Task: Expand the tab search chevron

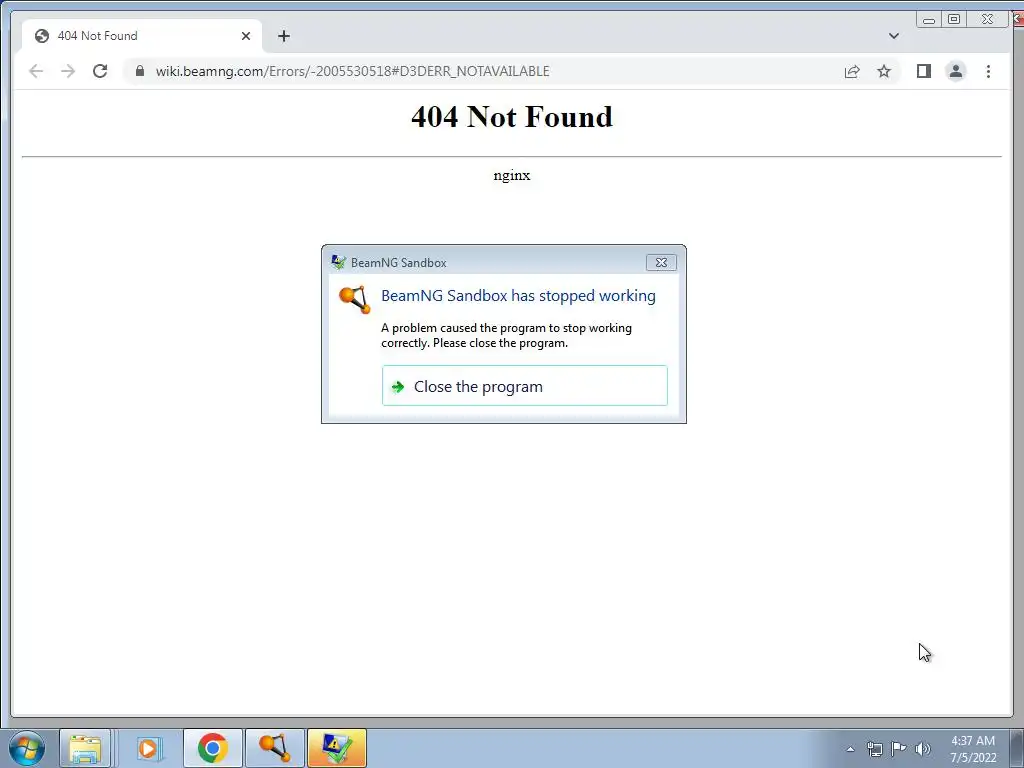Action: 893,36
